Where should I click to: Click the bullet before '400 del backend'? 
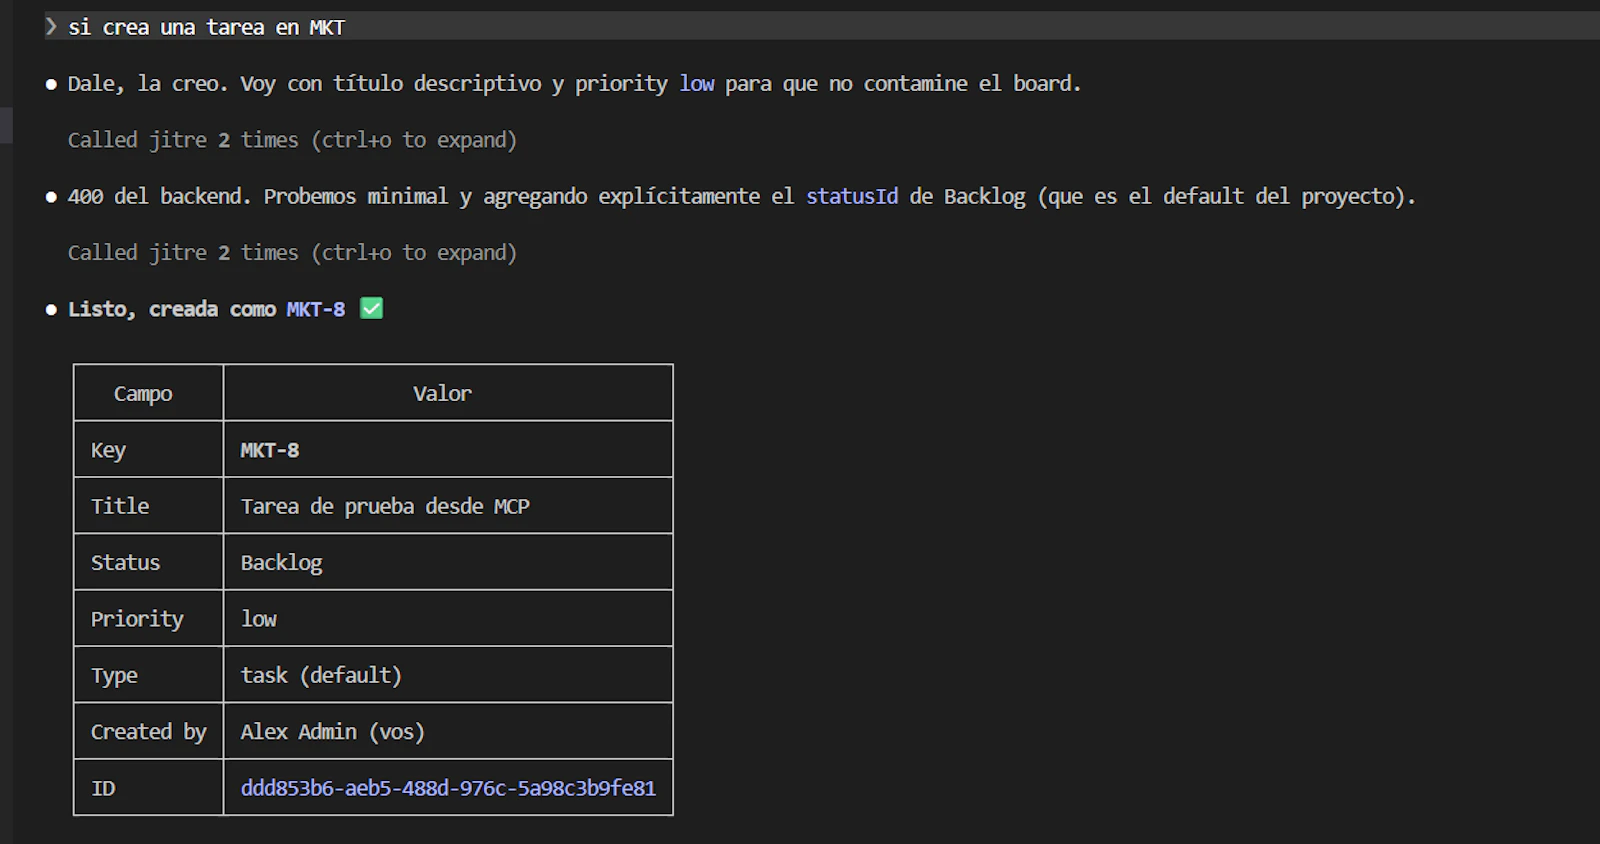[x=51, y=197]
